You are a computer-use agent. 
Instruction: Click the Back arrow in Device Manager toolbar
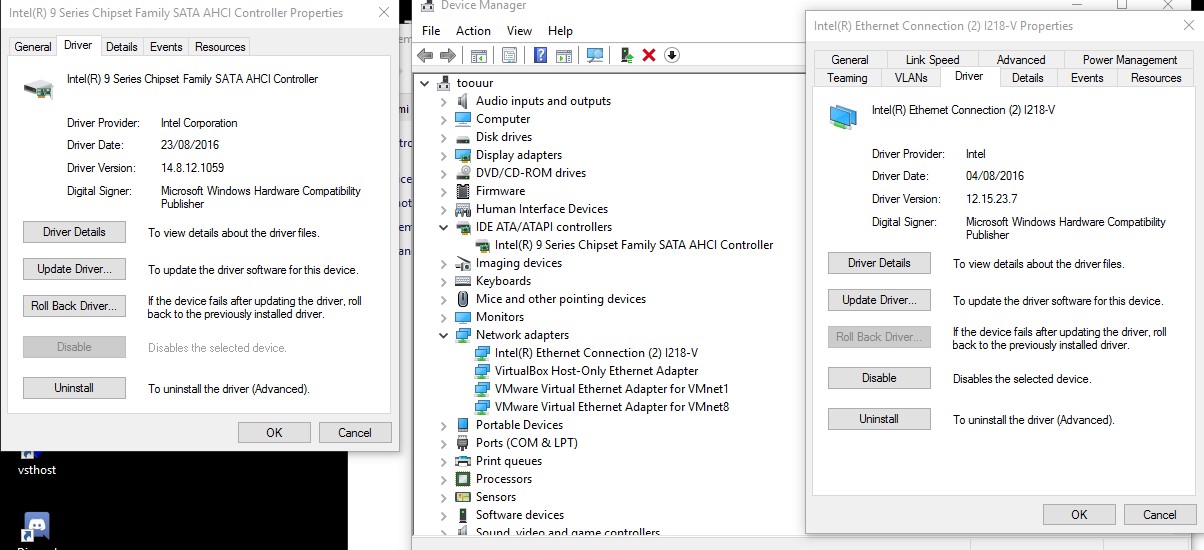pyautogui.click(x=425, y=55)
